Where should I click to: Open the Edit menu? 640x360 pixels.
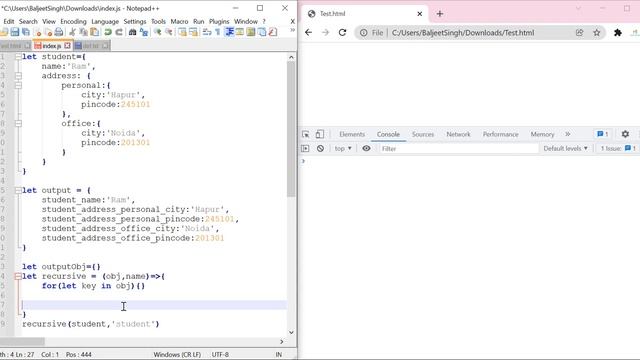pos(9,22)
